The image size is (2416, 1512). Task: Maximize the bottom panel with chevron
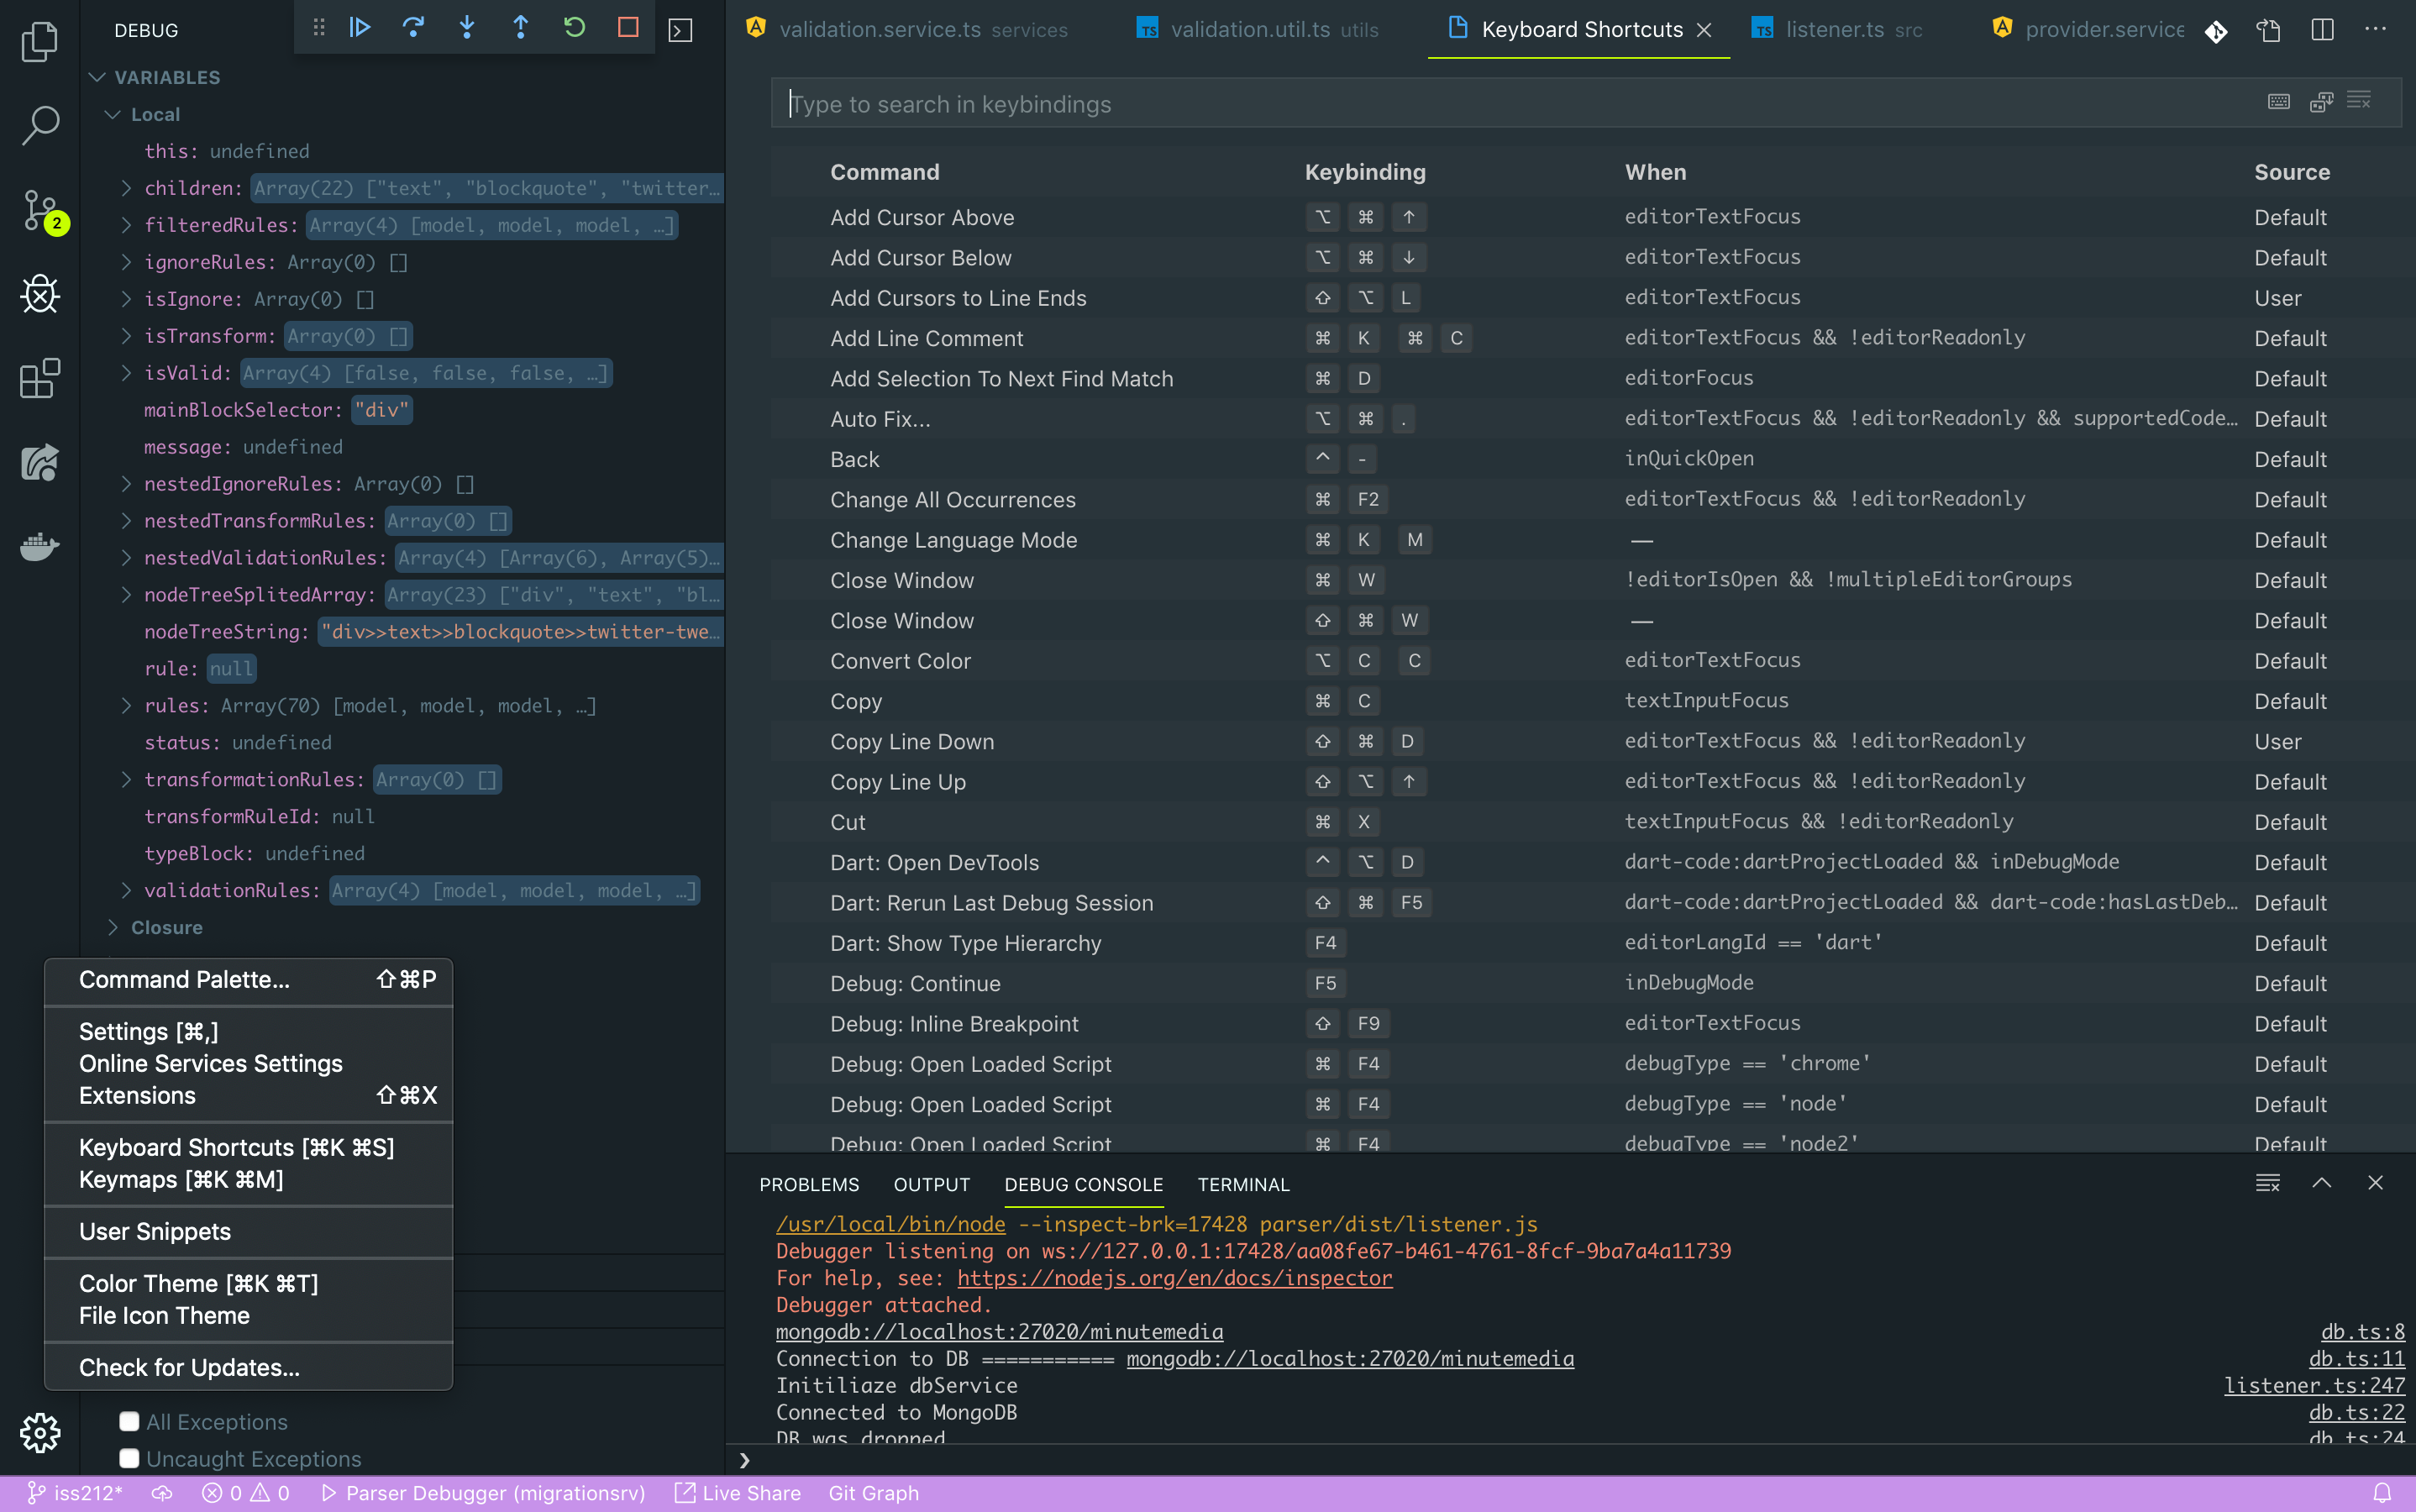click(2321, 1183)
